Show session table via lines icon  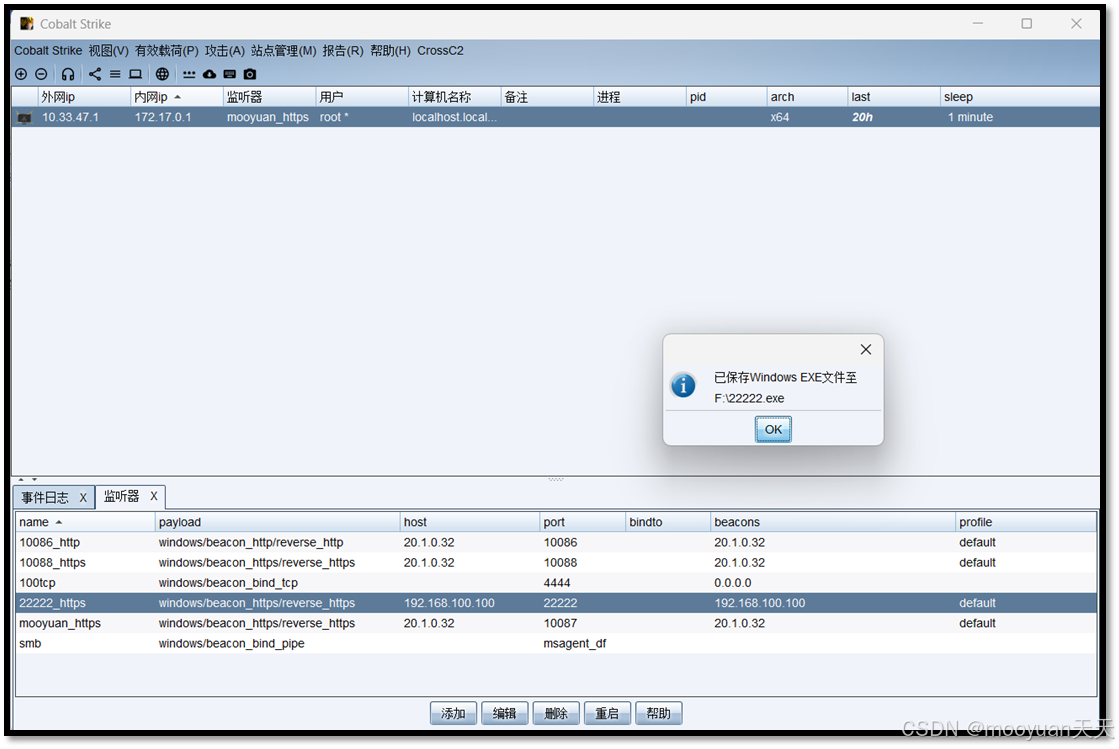[115, 74]
